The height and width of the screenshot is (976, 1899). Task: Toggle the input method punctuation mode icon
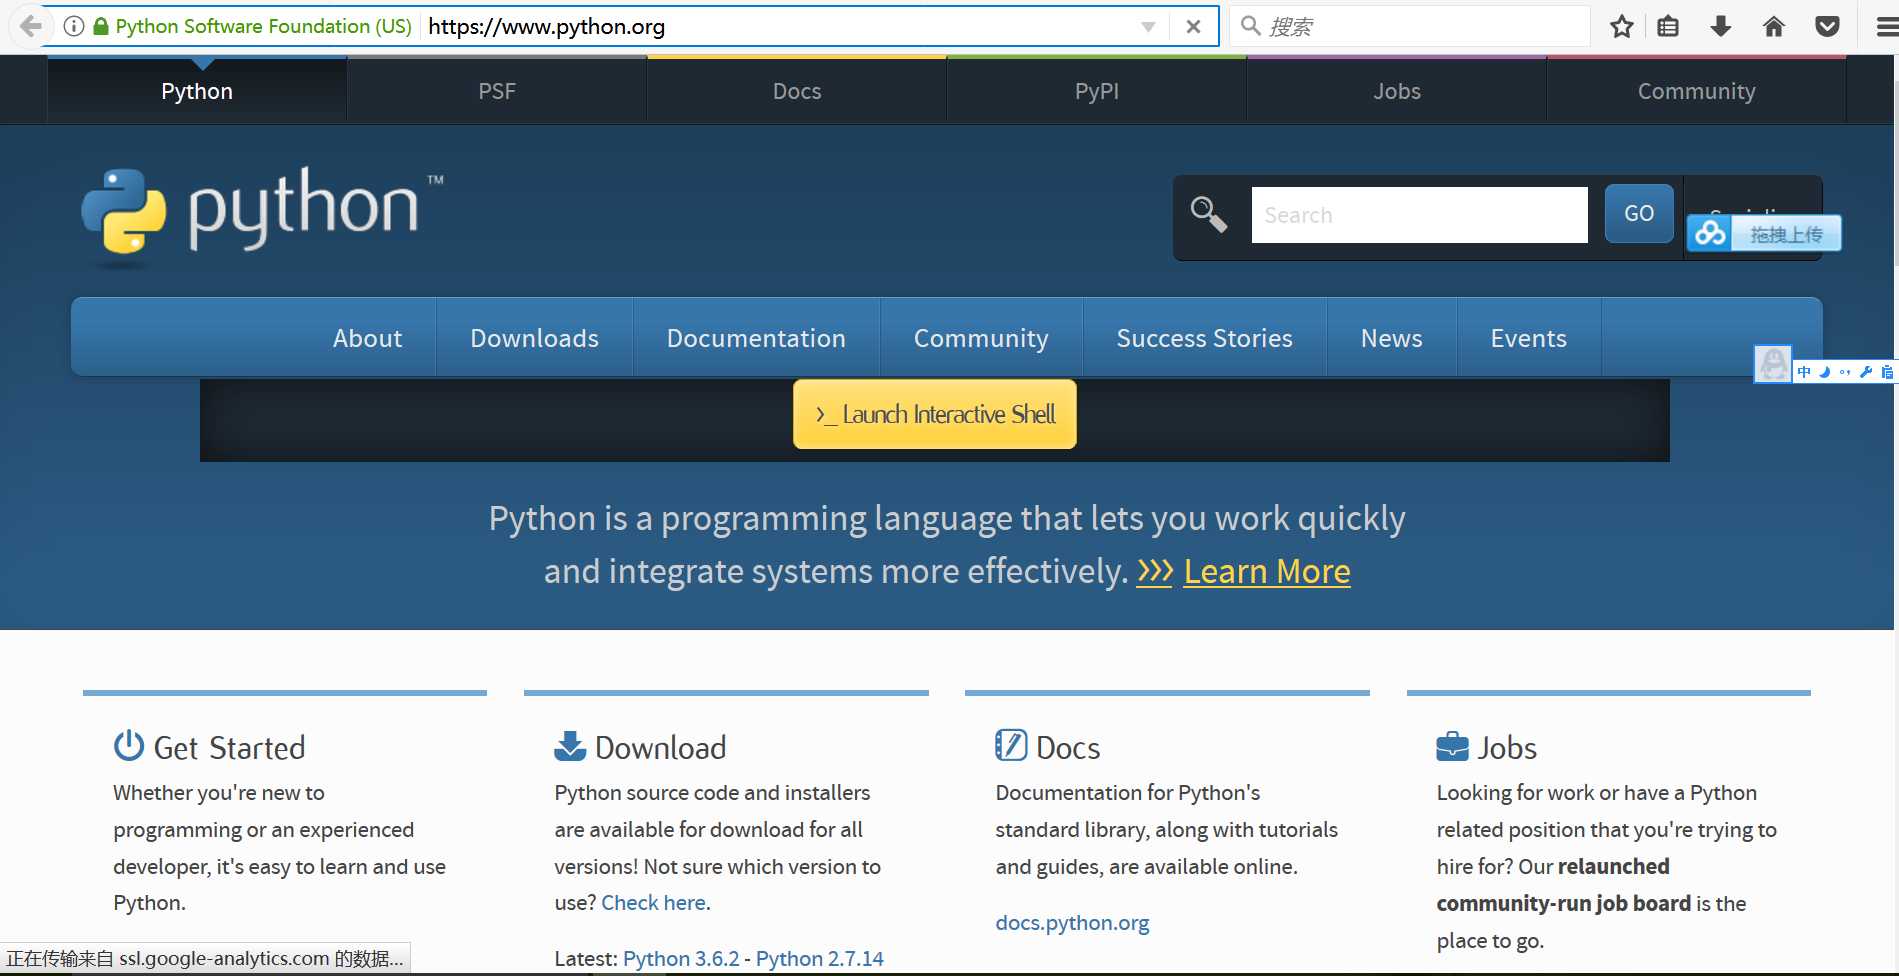(x=1845, y=372)
